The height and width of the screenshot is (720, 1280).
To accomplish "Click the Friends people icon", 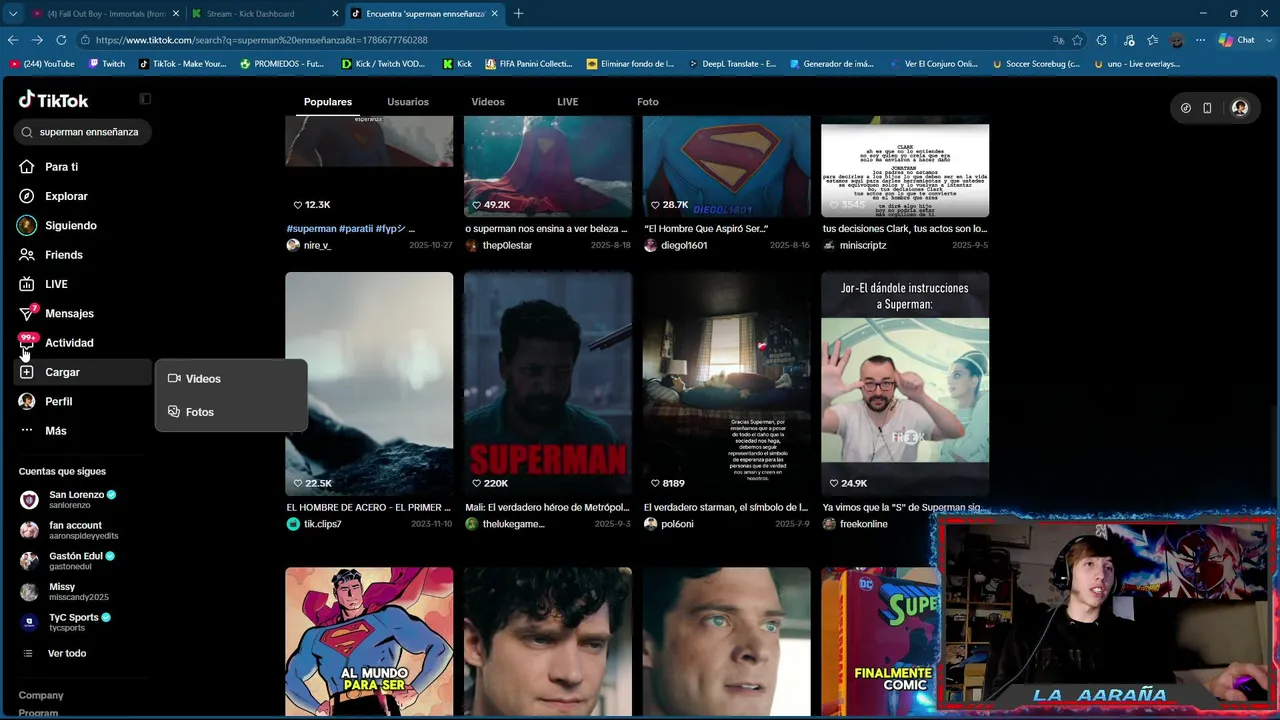I will (x=27, y=255).
